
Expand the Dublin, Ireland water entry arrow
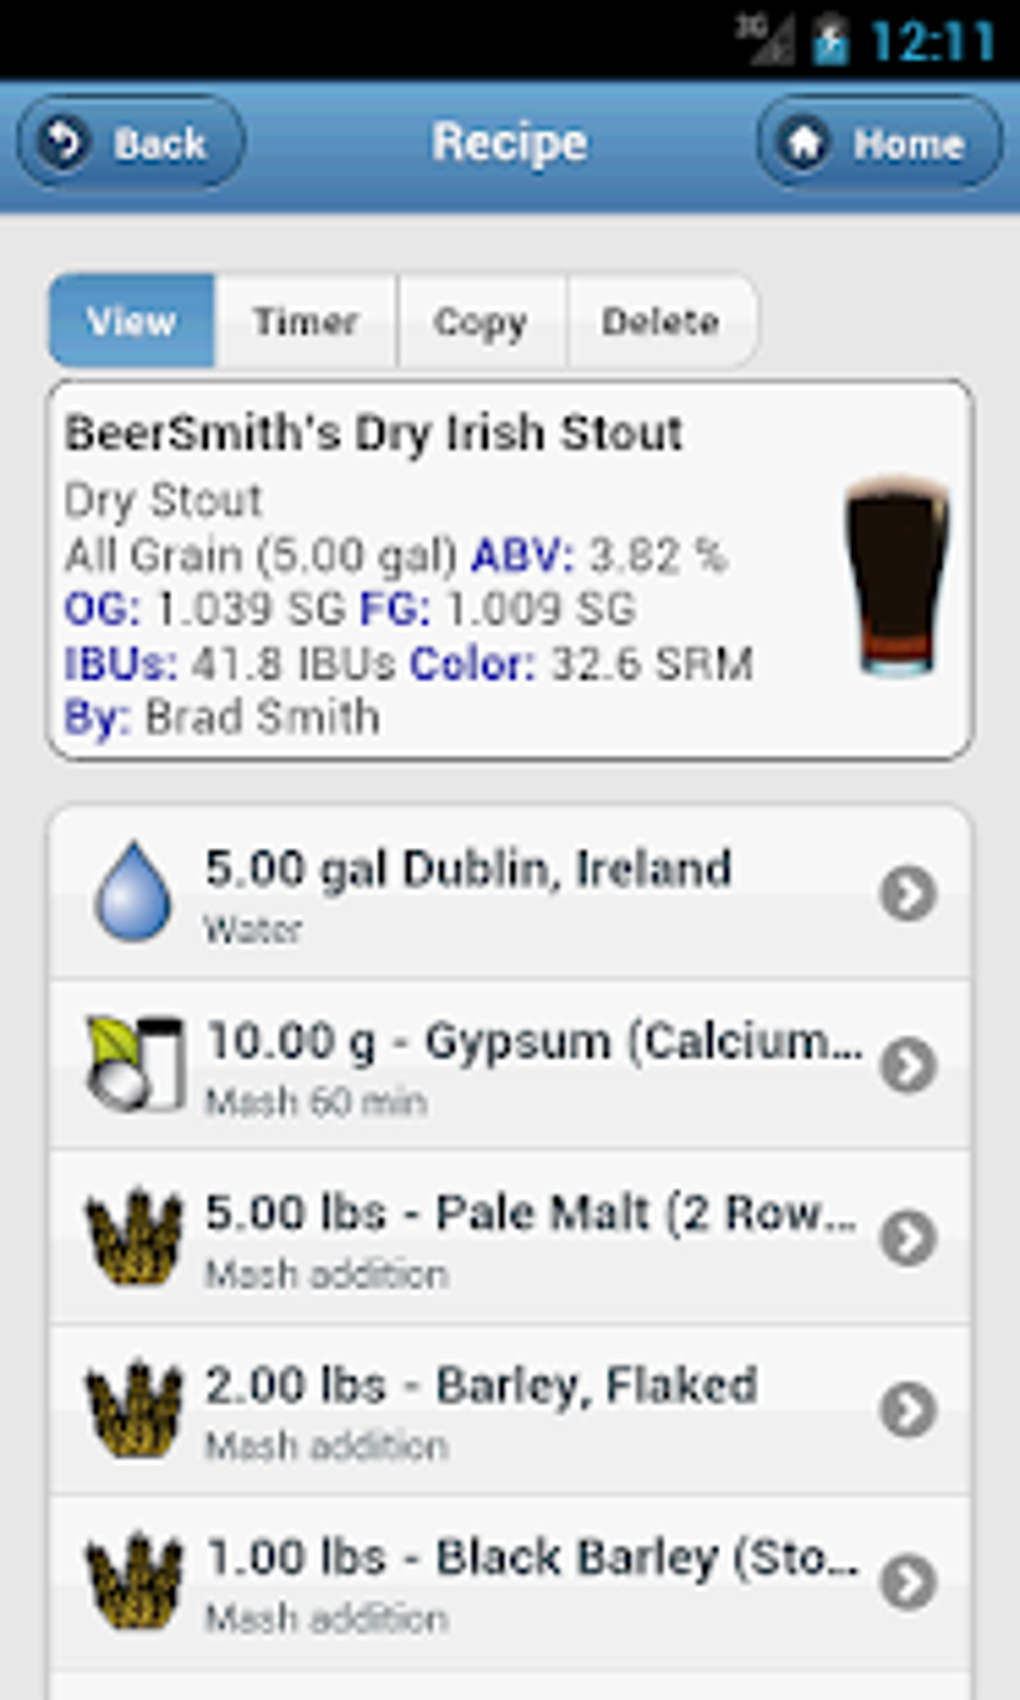(908, 893)
